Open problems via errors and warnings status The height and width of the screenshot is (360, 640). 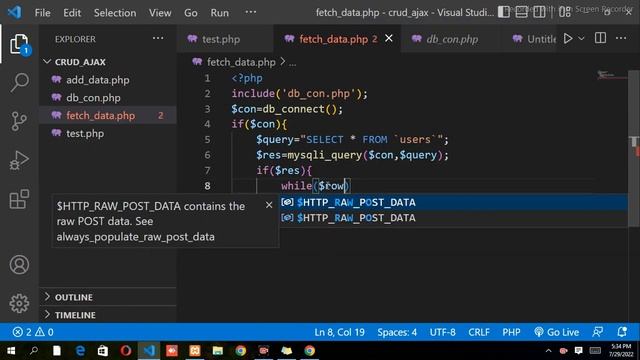33,332
